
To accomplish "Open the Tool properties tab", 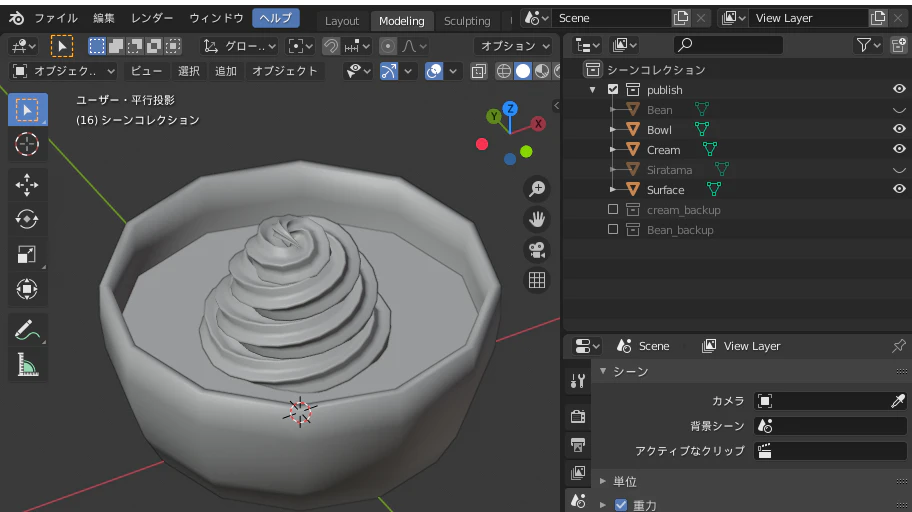I will click(578, 381).
